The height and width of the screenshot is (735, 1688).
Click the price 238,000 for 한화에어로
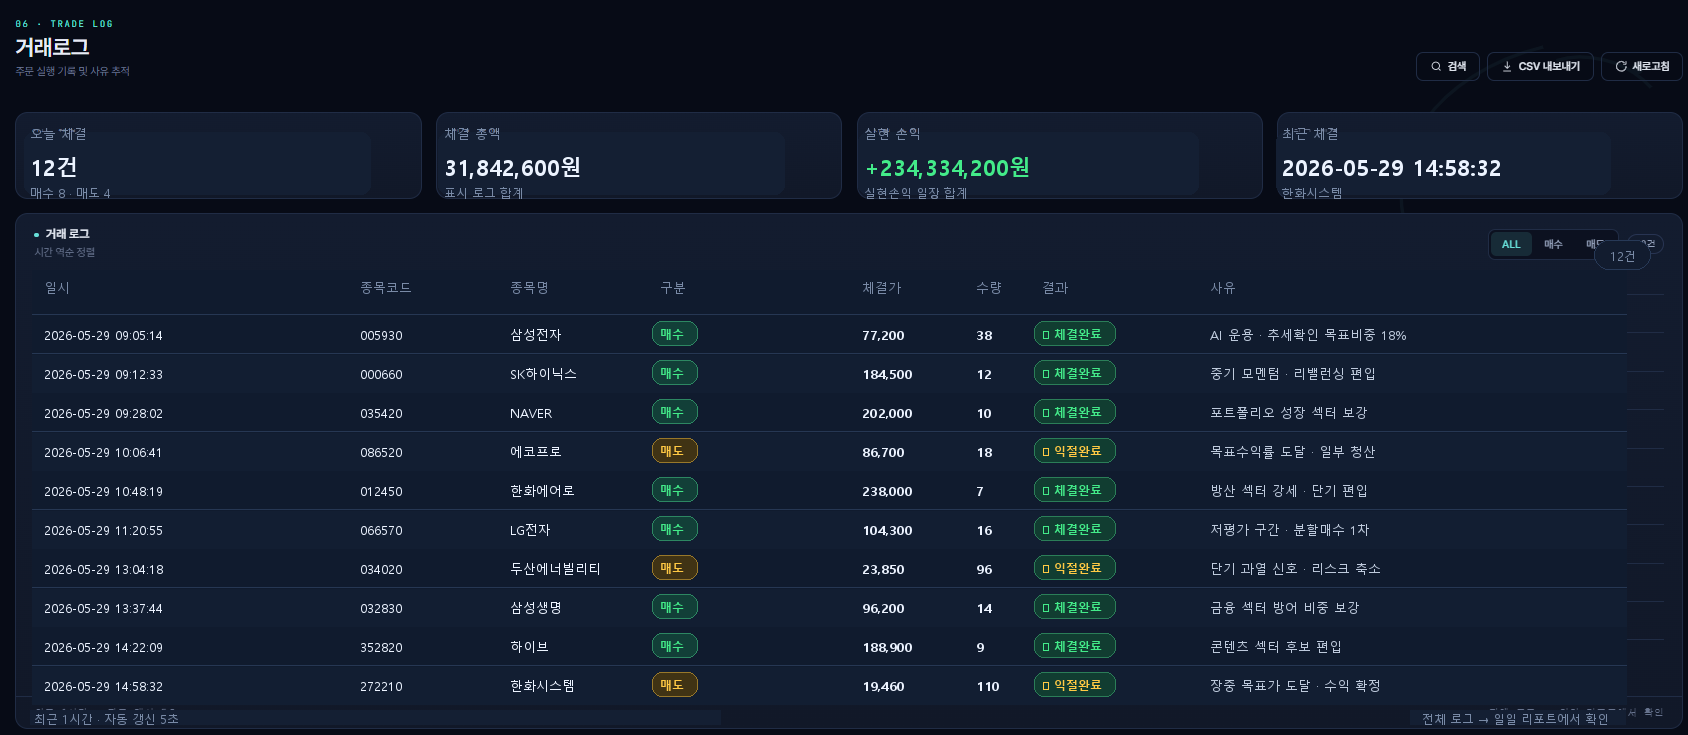887,492
